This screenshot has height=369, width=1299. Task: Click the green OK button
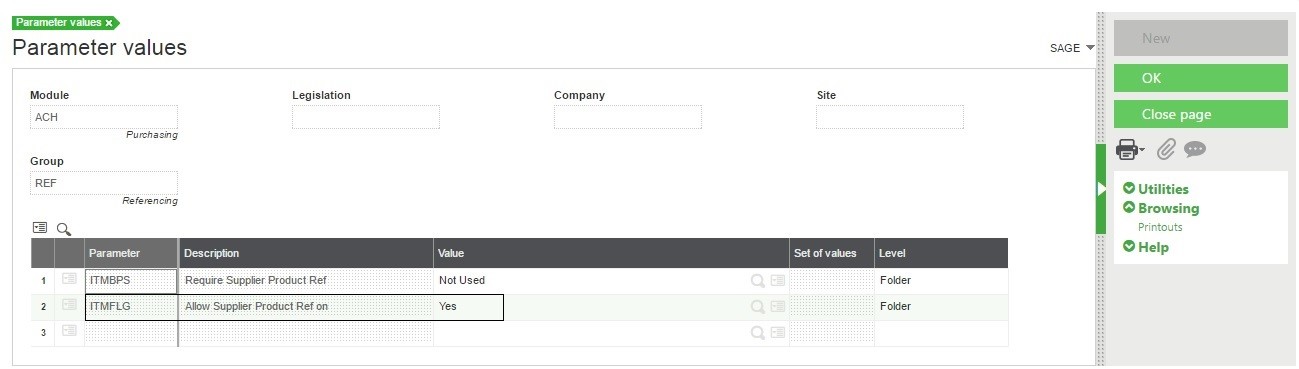coord(1201,78)
